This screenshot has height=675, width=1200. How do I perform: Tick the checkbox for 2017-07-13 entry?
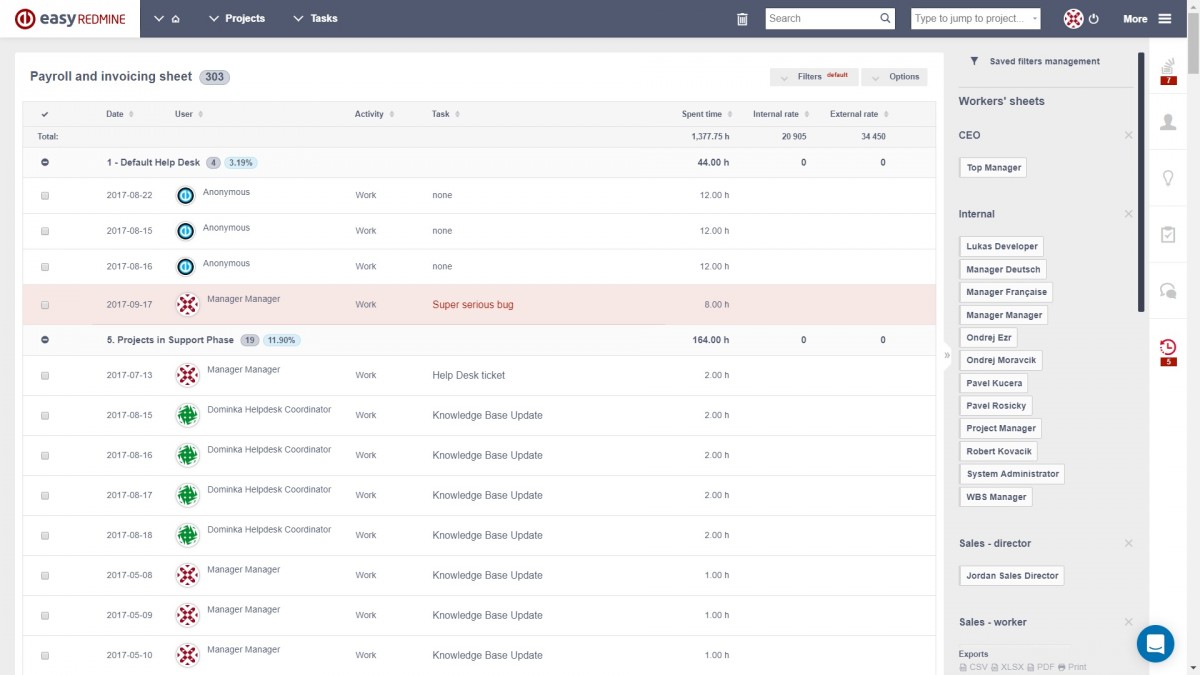[x=45, y=376]
